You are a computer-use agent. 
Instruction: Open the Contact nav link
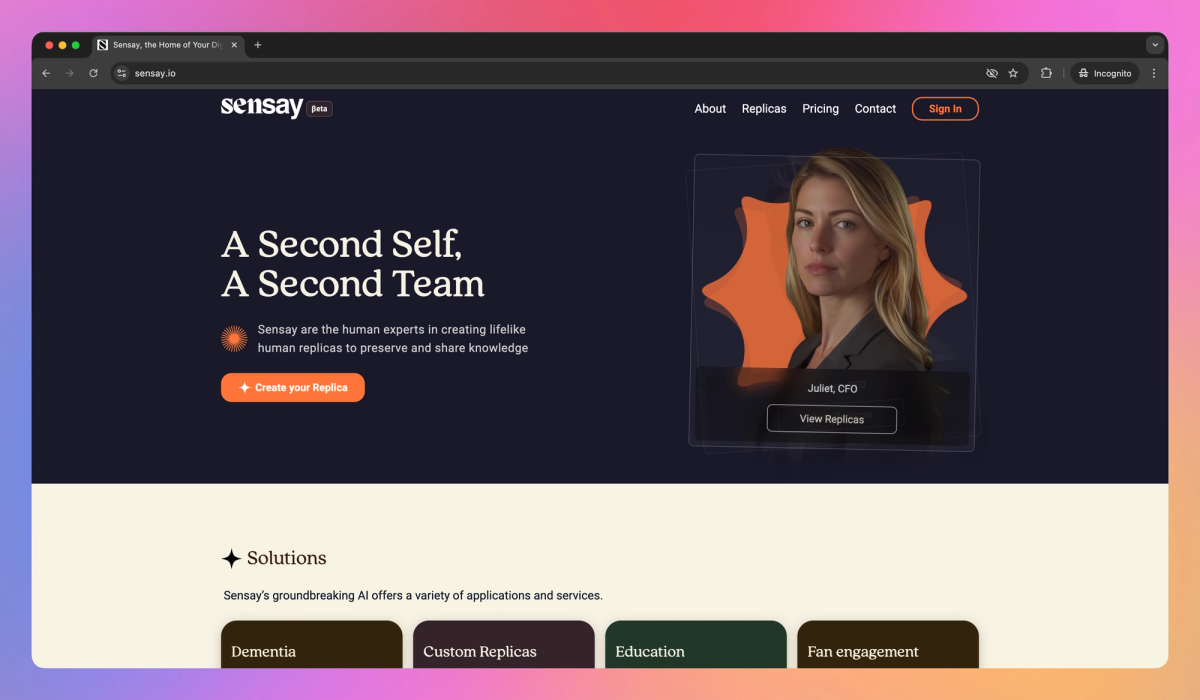coord(875,109)
